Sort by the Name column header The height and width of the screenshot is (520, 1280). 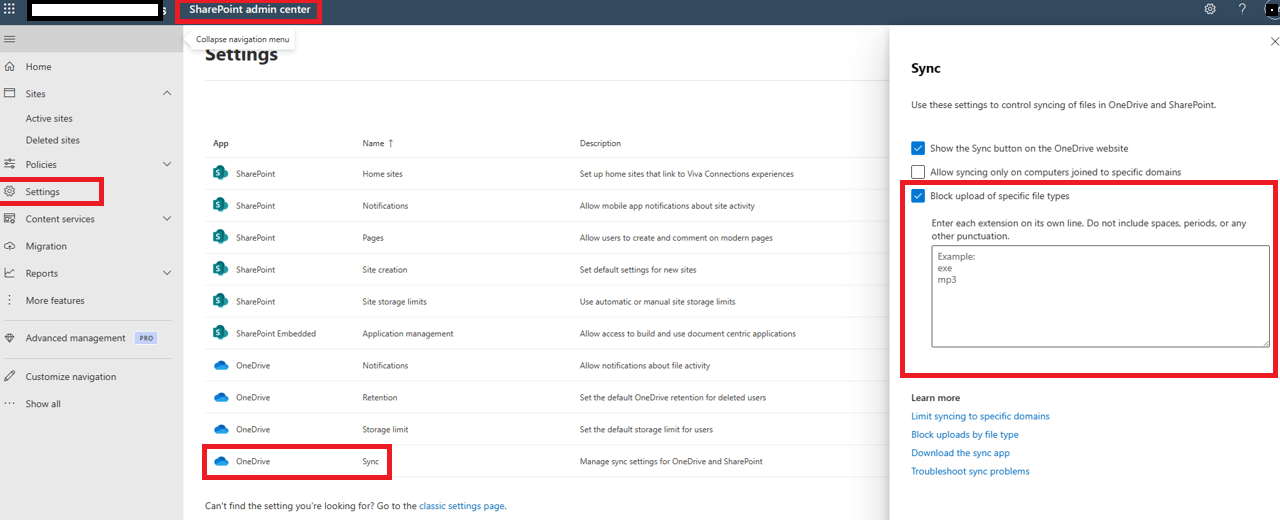(x=378, y=143)
